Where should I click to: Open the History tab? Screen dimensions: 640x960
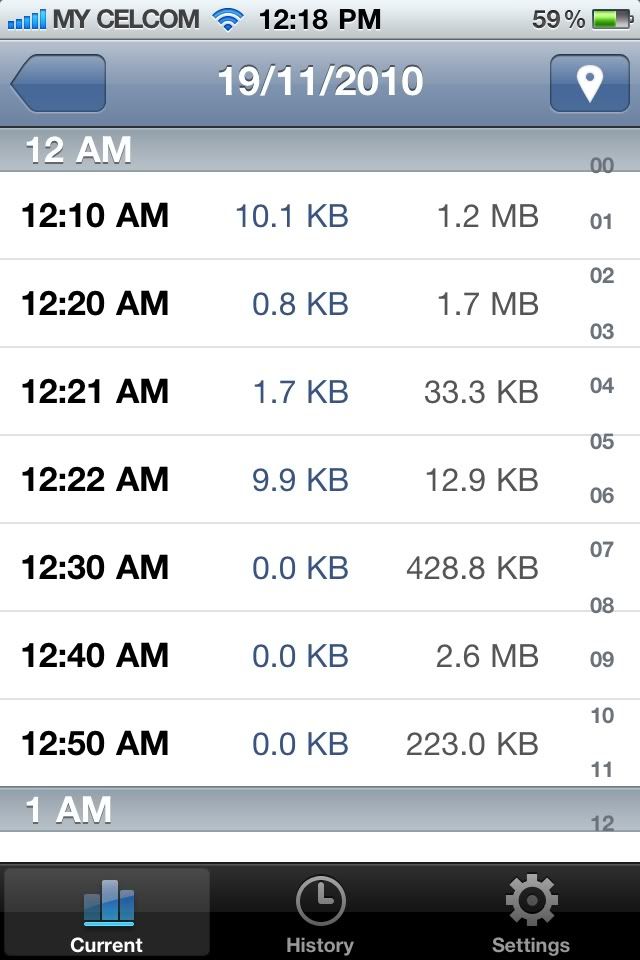click(320, 913)
